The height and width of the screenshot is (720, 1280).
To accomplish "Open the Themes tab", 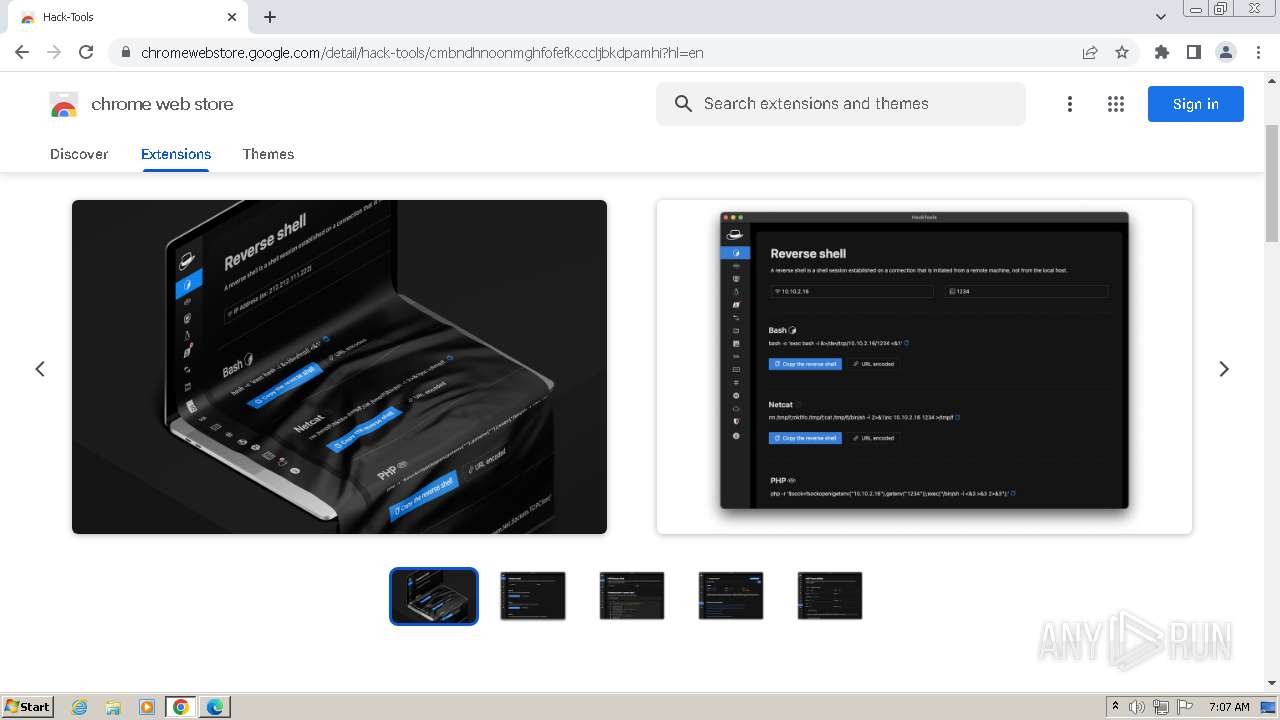I will pyautogui.click(x=268, y=154).
